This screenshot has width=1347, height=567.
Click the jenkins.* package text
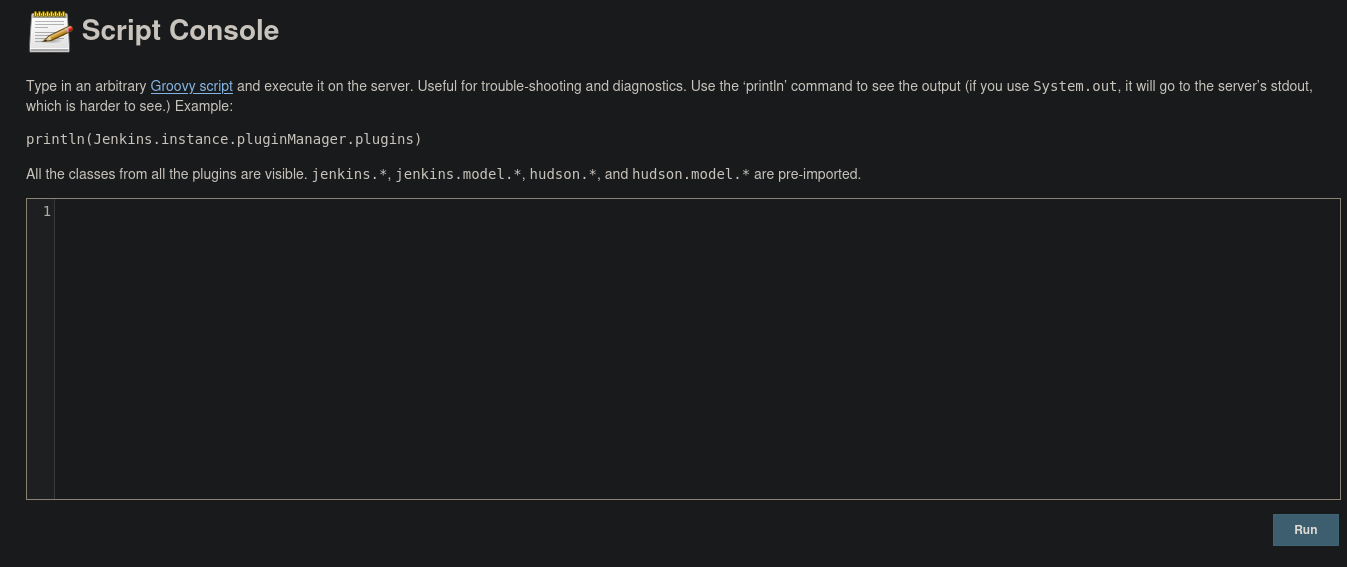pyautogui.click(x=349, y=174)
